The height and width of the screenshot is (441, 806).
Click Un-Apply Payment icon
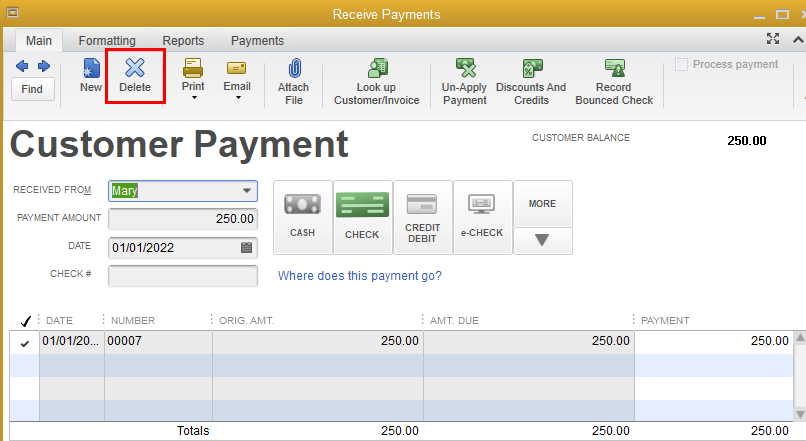pyautogui.click(x=465, y=69)
